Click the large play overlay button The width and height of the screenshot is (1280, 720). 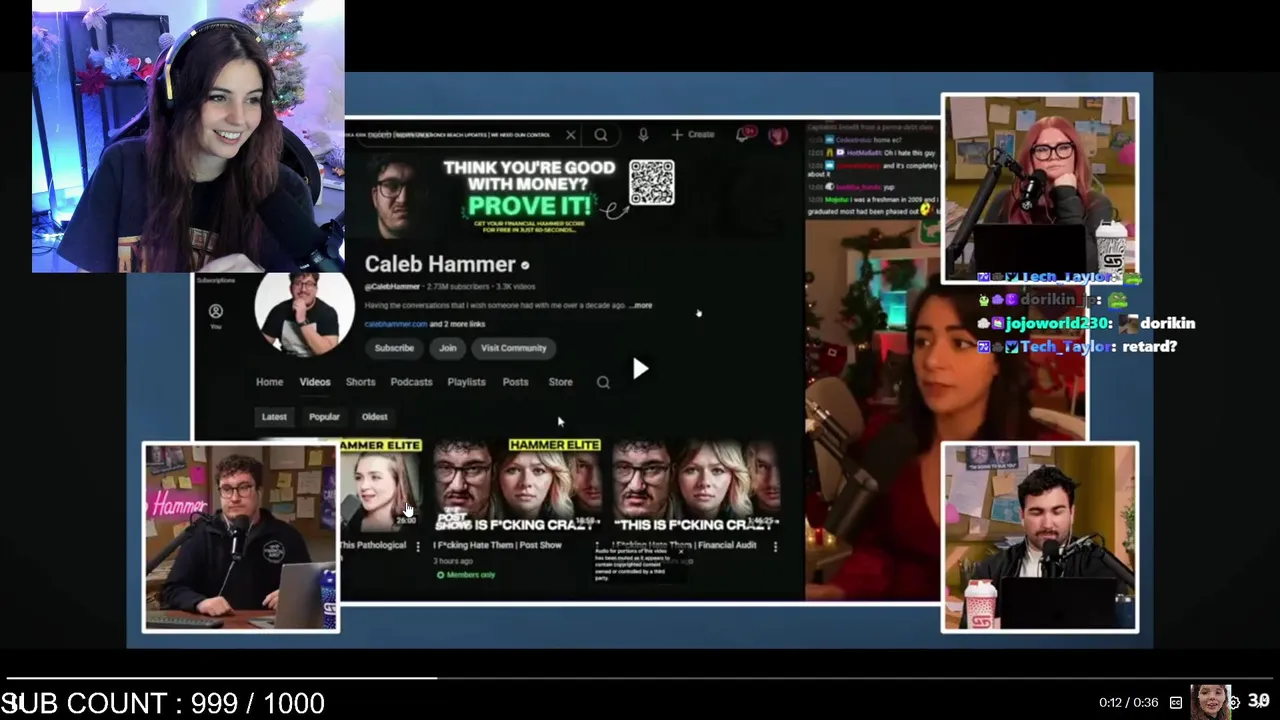coord(640,369)
